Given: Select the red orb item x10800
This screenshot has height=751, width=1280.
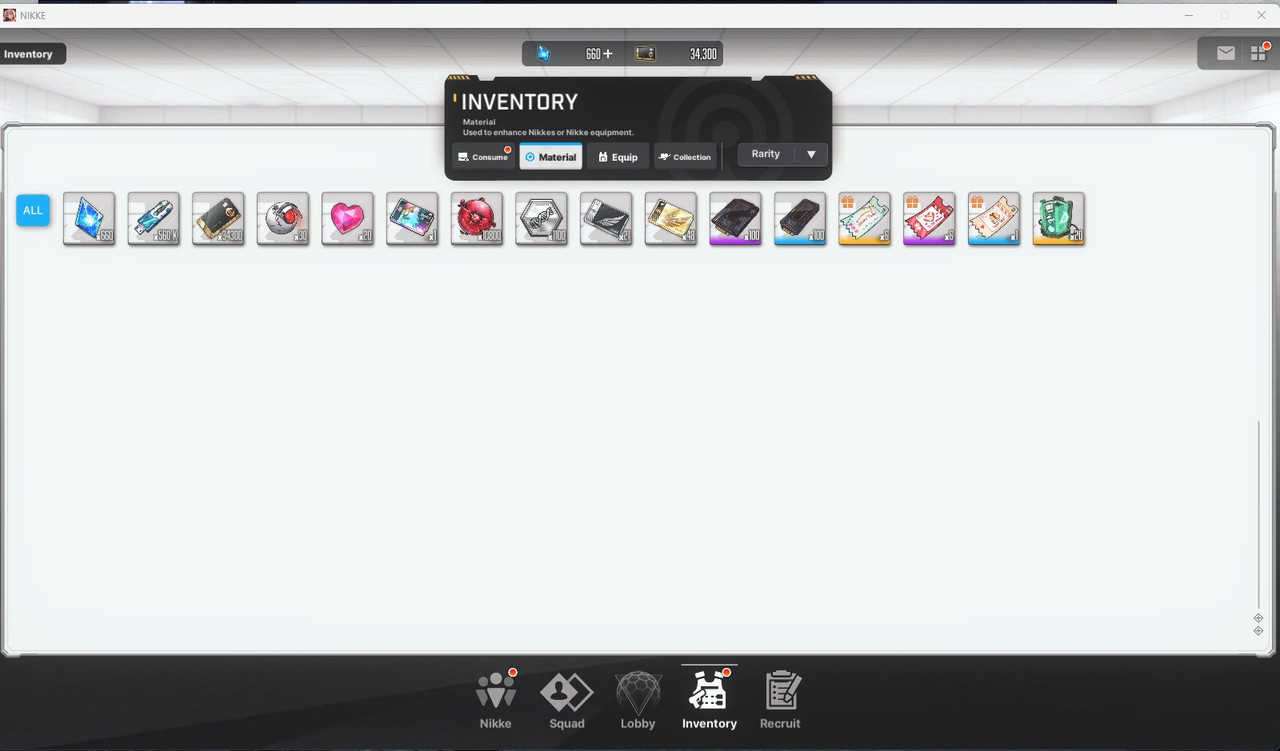Looking at the screenshot, I should pos(477,219).
